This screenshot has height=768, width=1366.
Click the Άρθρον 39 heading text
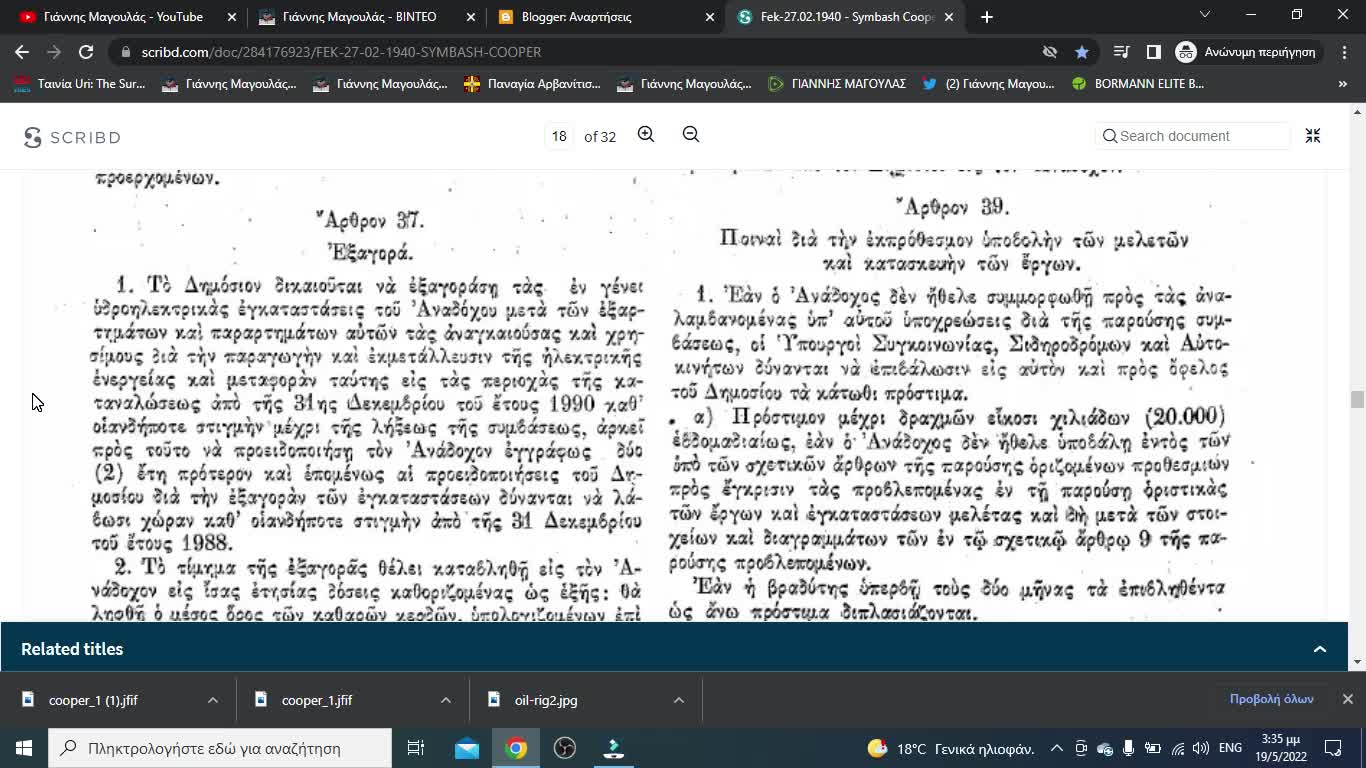click(953, 207)
